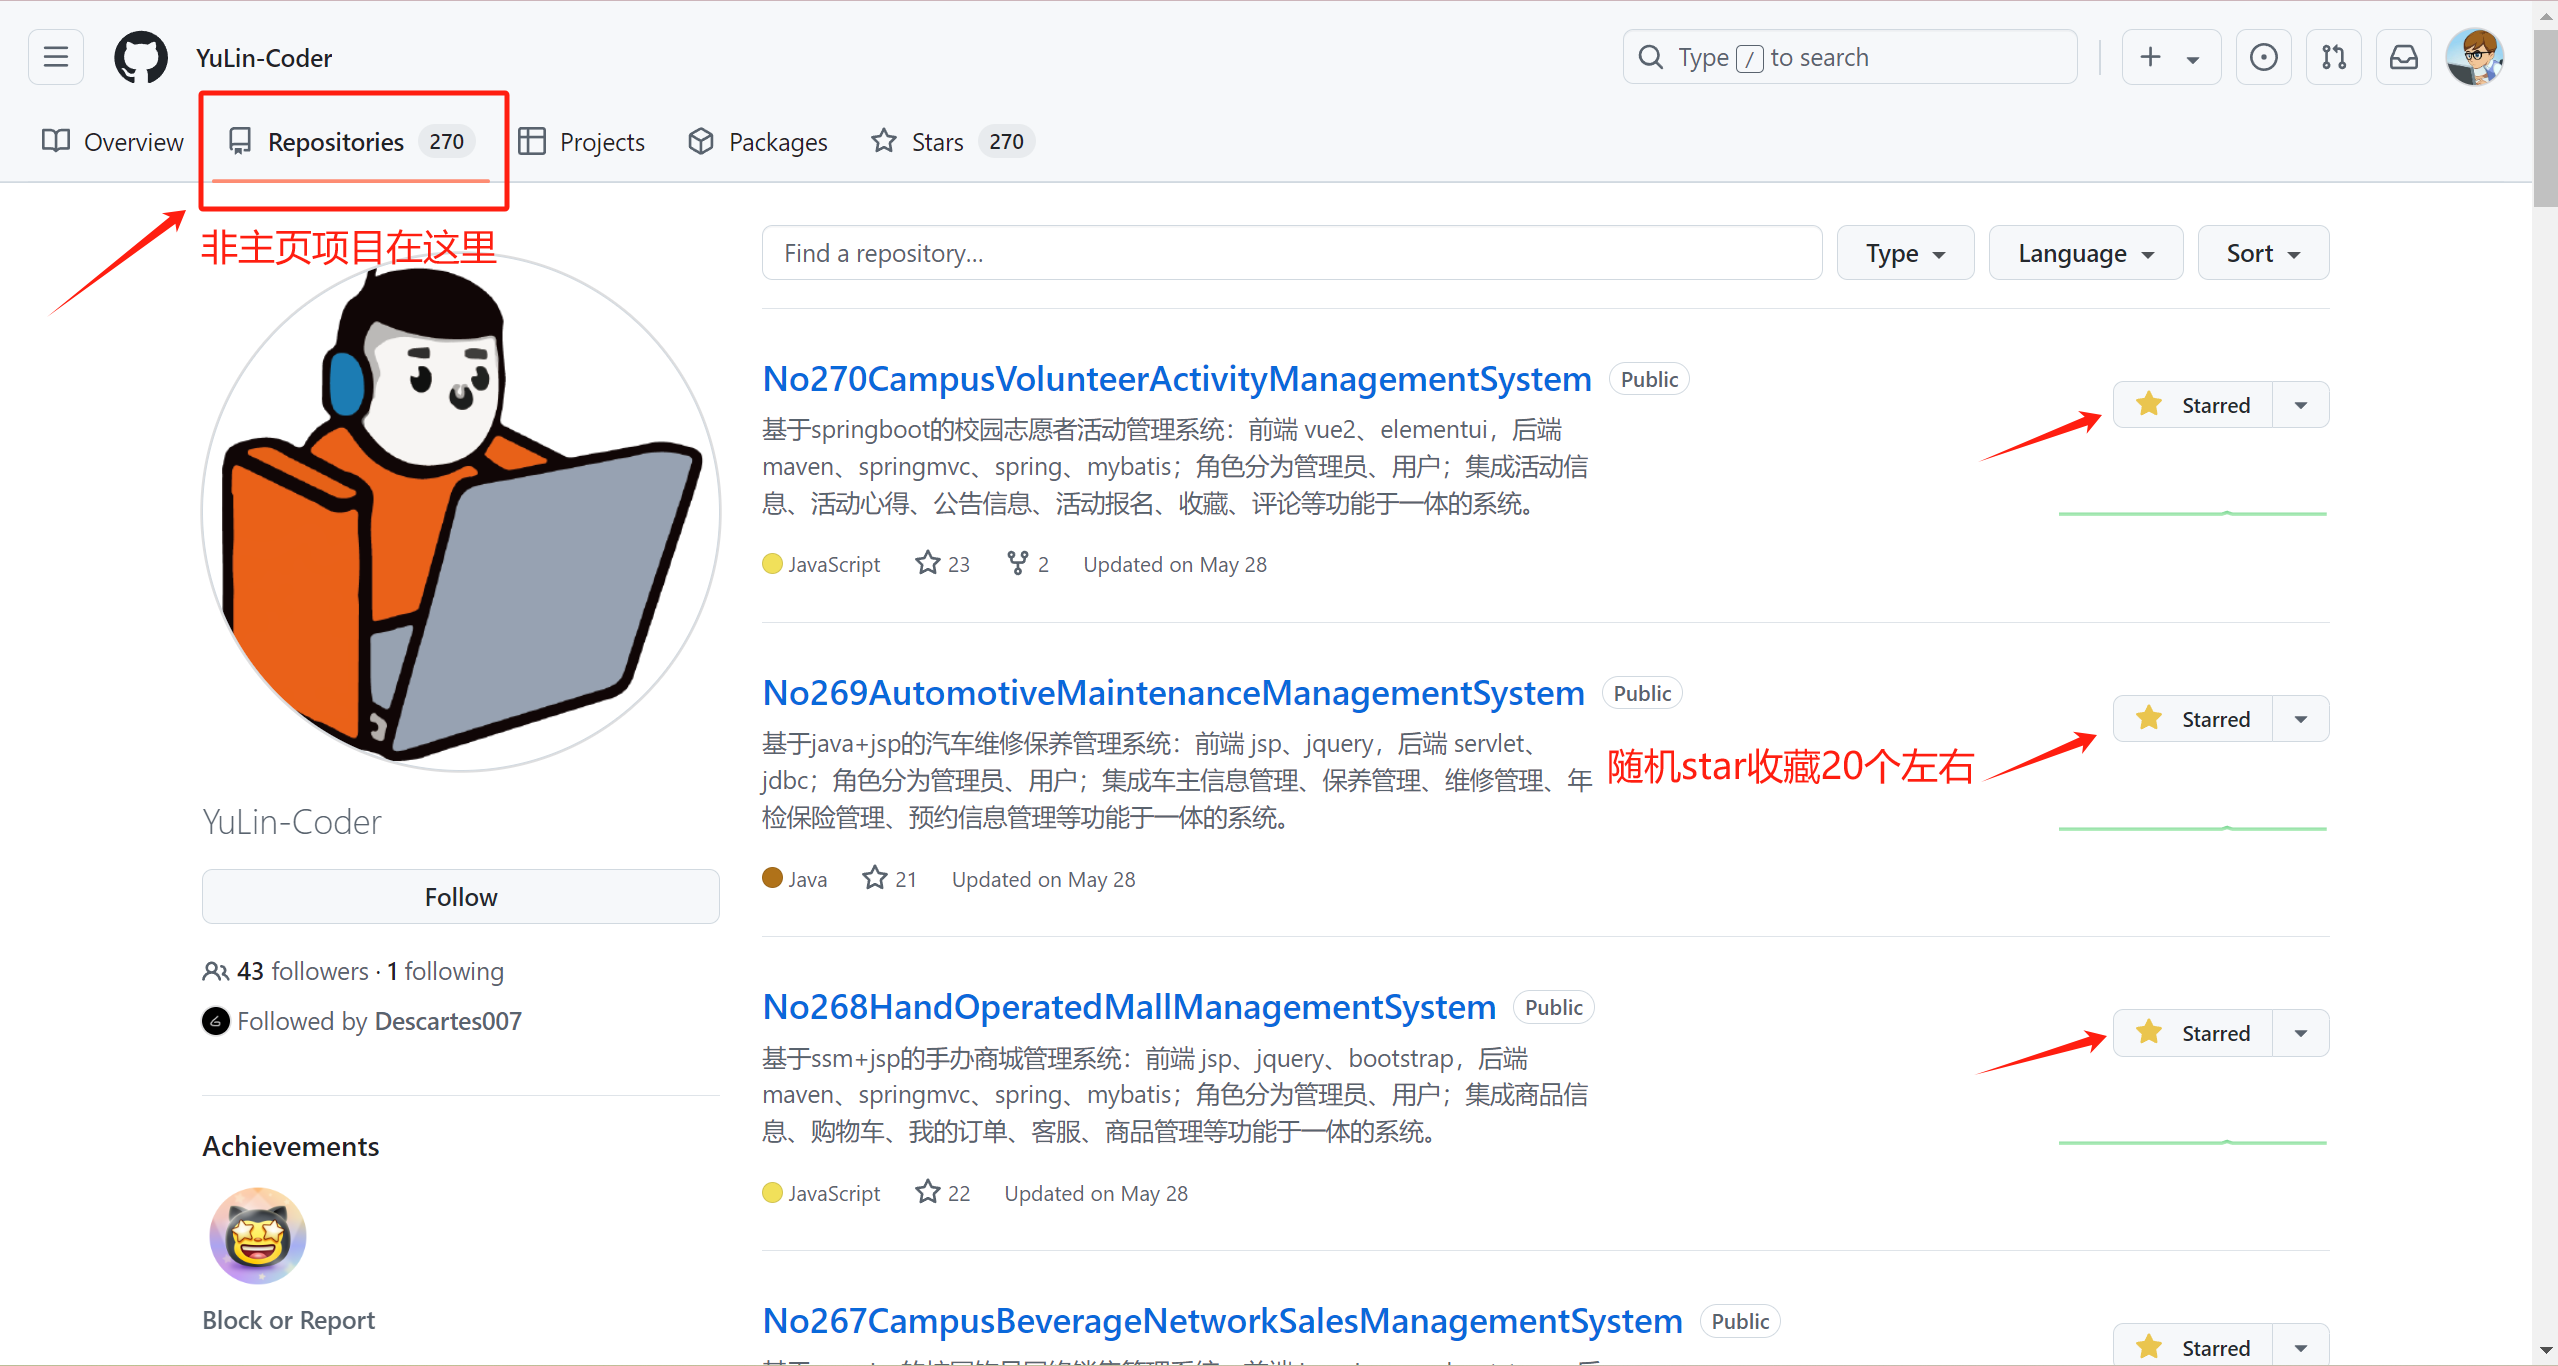The image size is (2558, 1366).
Task: Focus the Find a repository input
Action: pyautogui.click(x=1292, y=253)
